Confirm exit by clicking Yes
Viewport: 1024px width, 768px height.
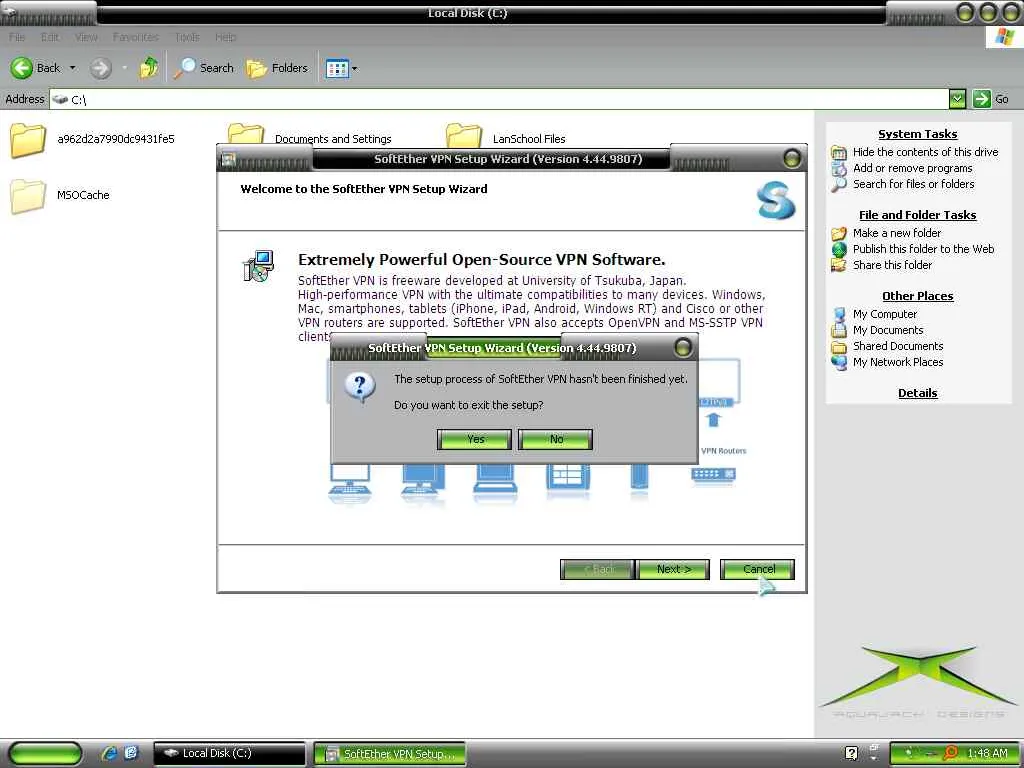[x=475, y=440]
